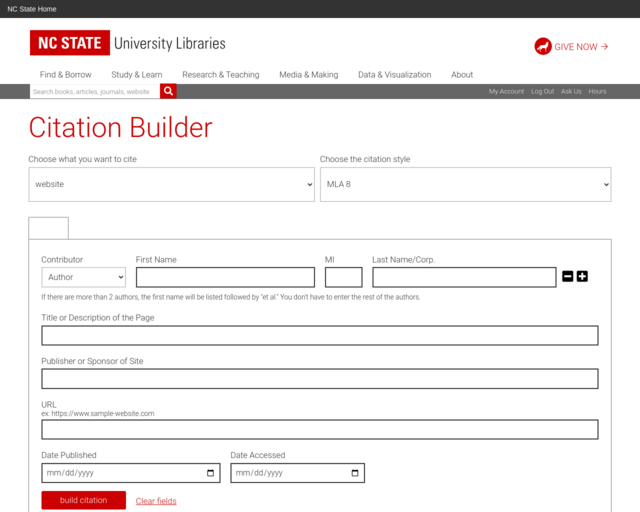The image size is (640, 512).
Task: Open the Research & Teaching menu
Action: [221, 75]
